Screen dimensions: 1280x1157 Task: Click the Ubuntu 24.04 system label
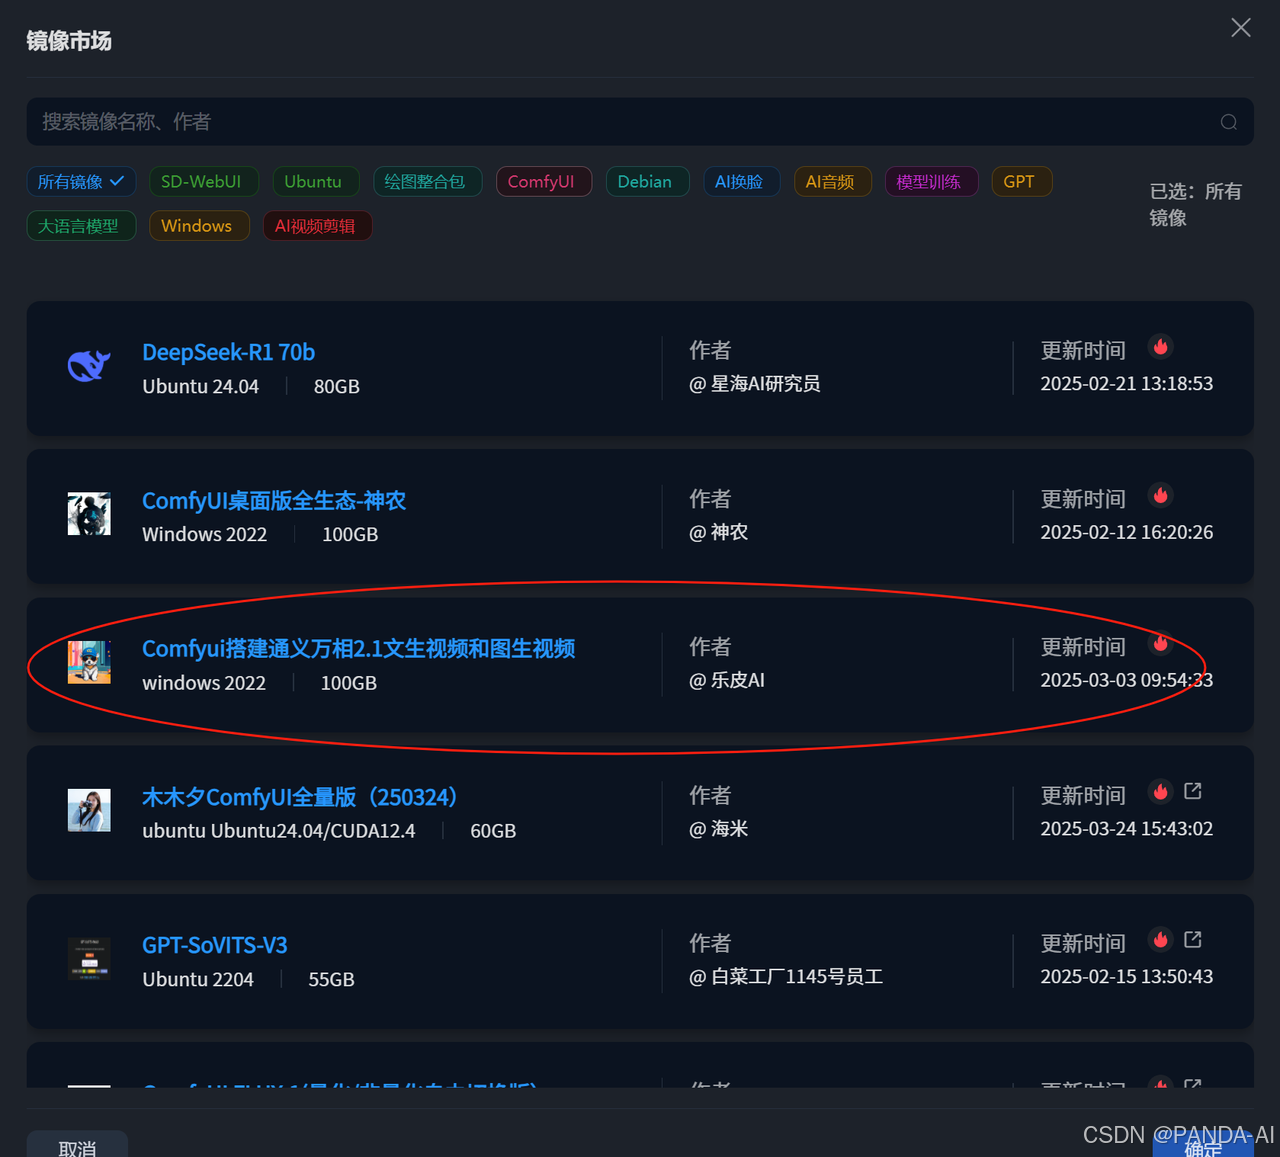200,387
